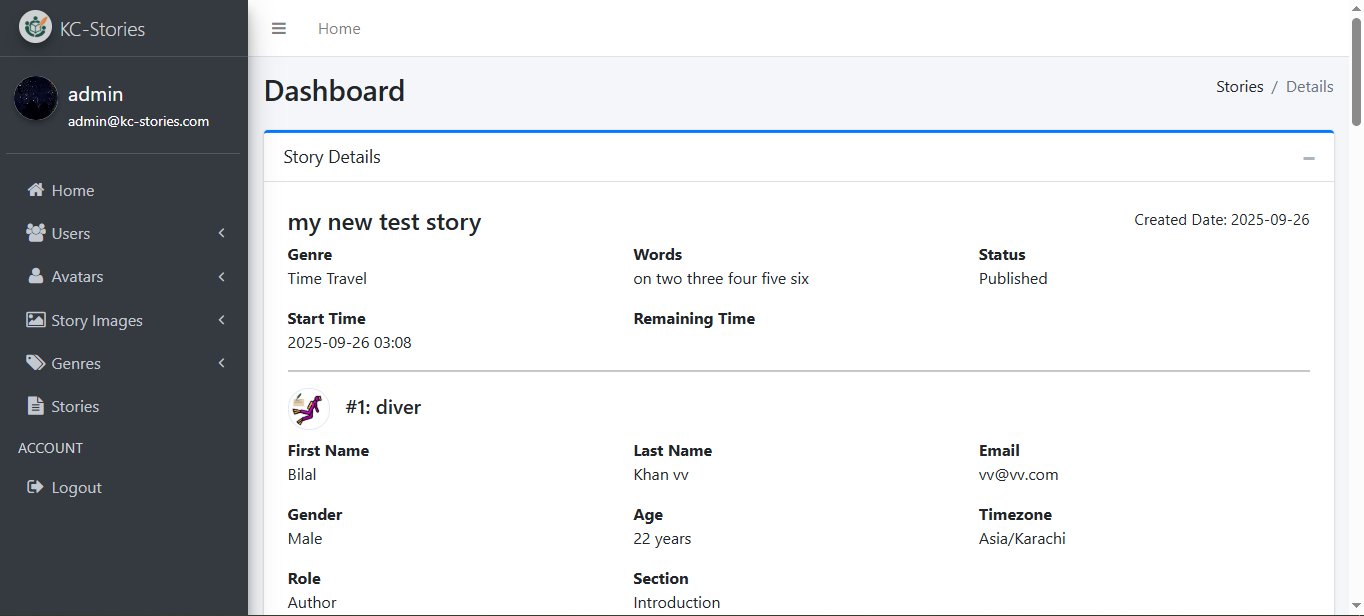Click the Created Date: 2025-09-26 text

click(1222, 220)
